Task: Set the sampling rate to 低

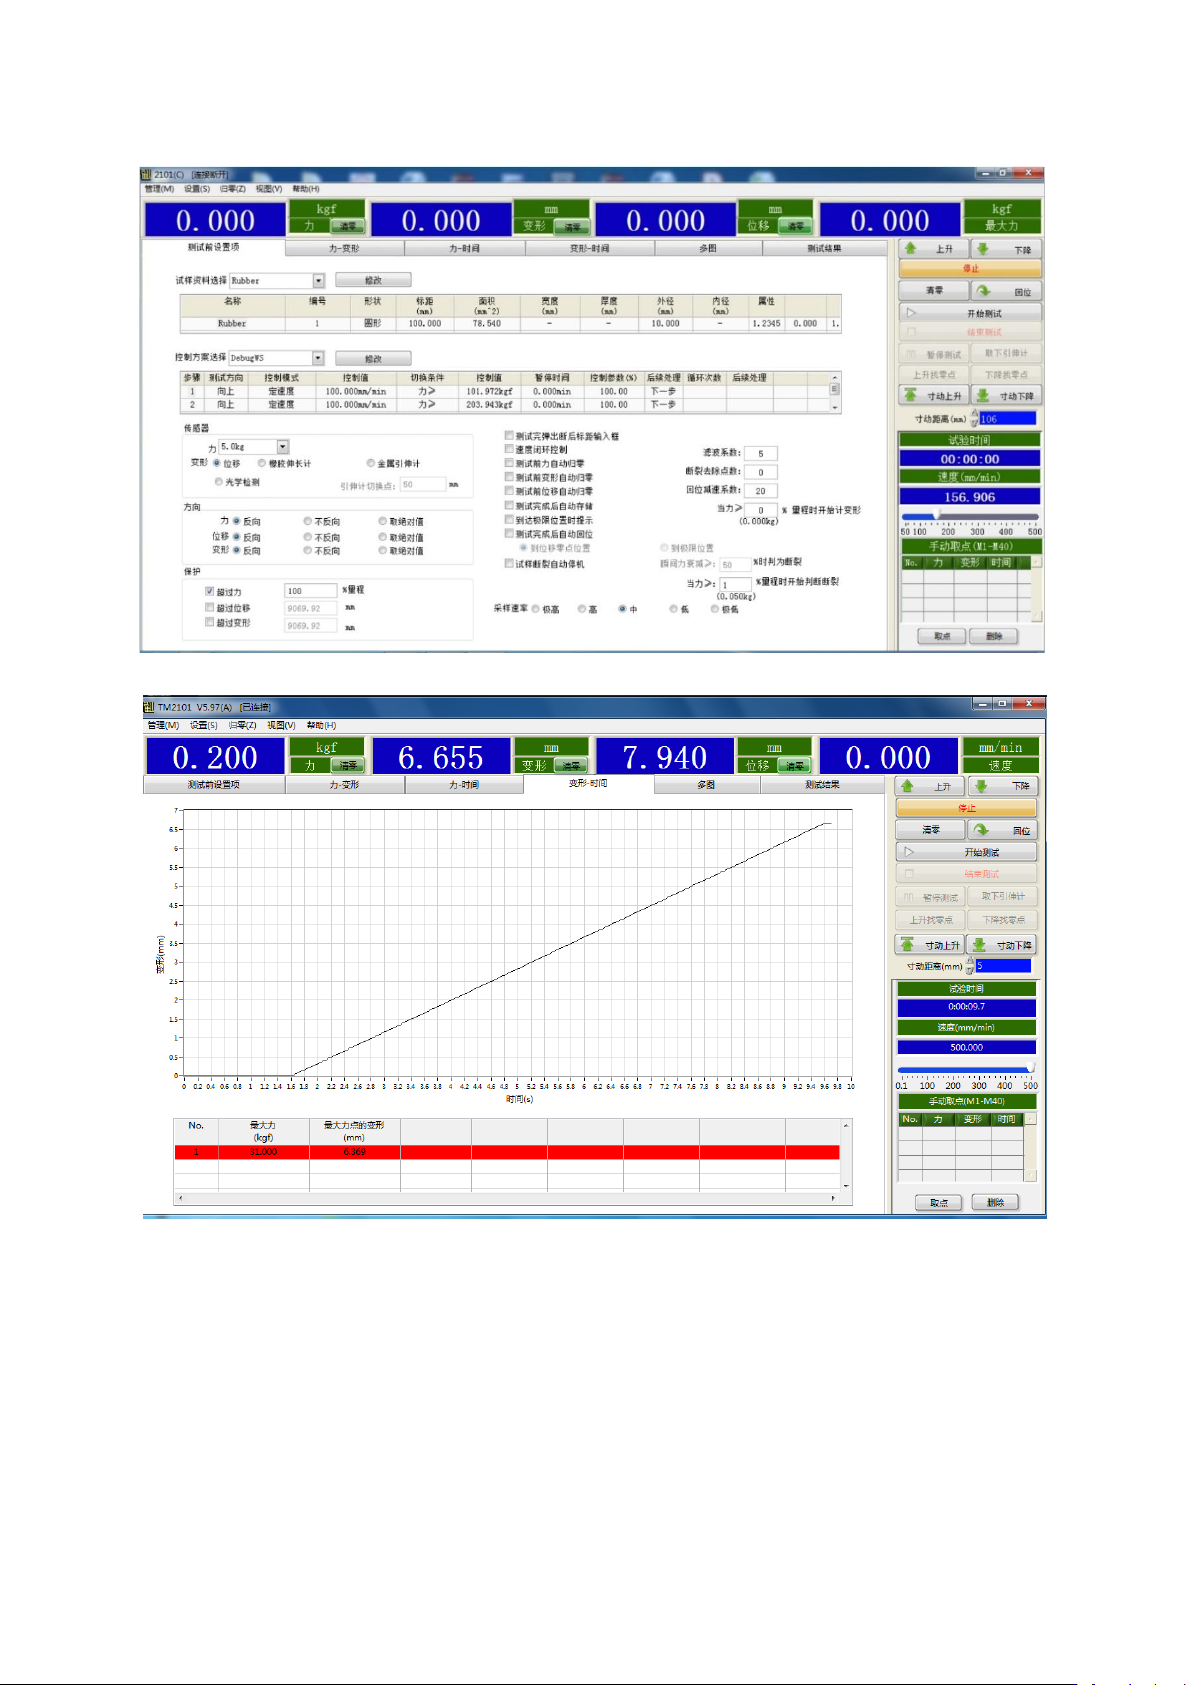Action: click(674, 608)
